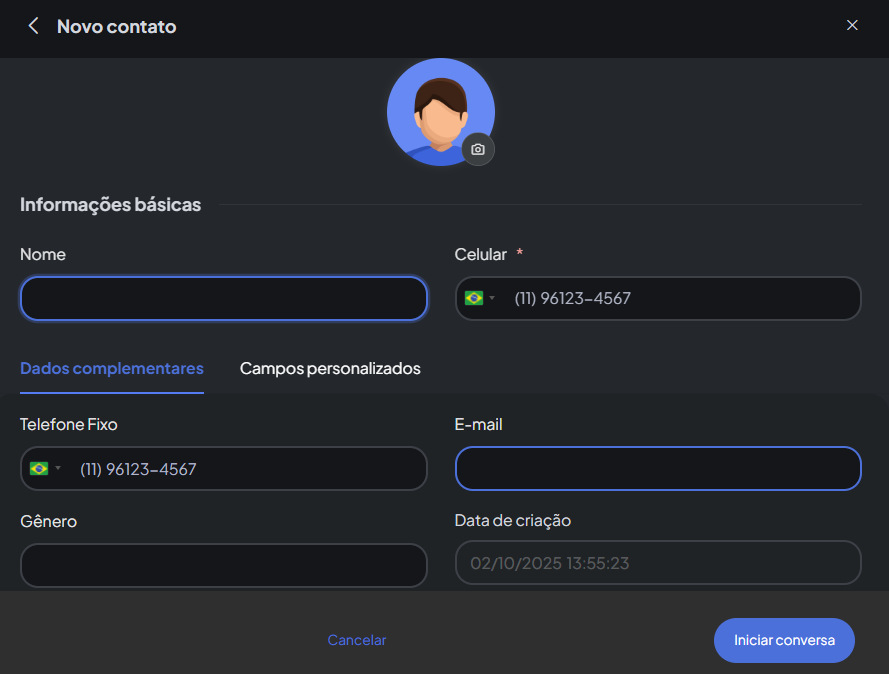Click the Novo contato title text
The image size is (889, 674).
tap(116, 26)
